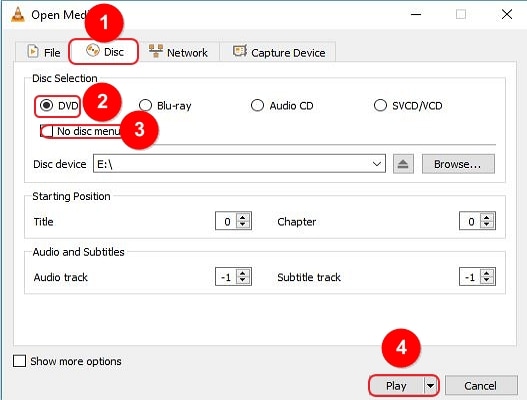Screen dimensions: 527x400
Task: Click the 'Starting Position' group label
Action: (x=71, y=196)
